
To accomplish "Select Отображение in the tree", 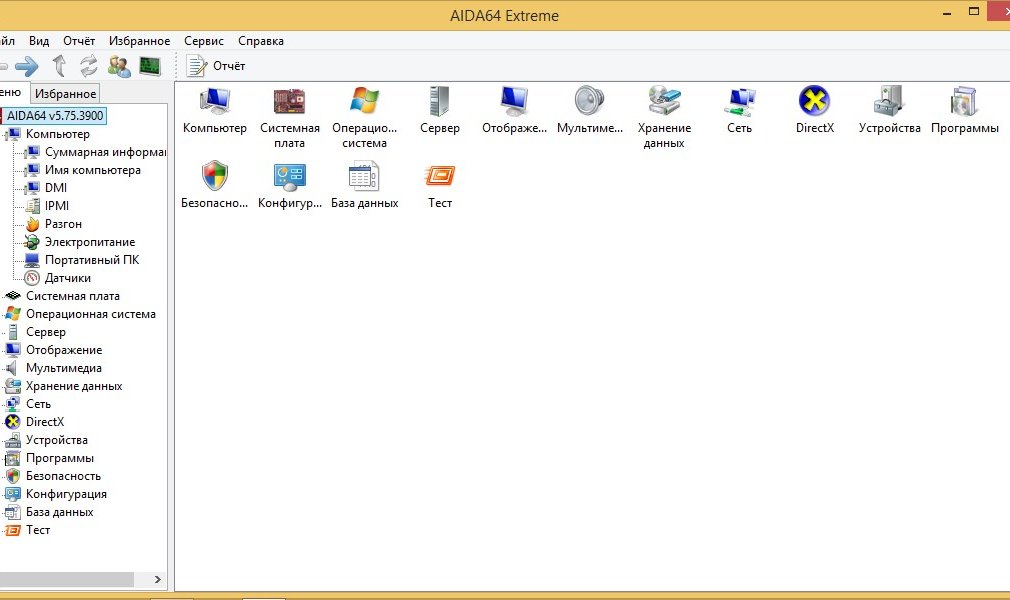I will [x=64, y=351].
